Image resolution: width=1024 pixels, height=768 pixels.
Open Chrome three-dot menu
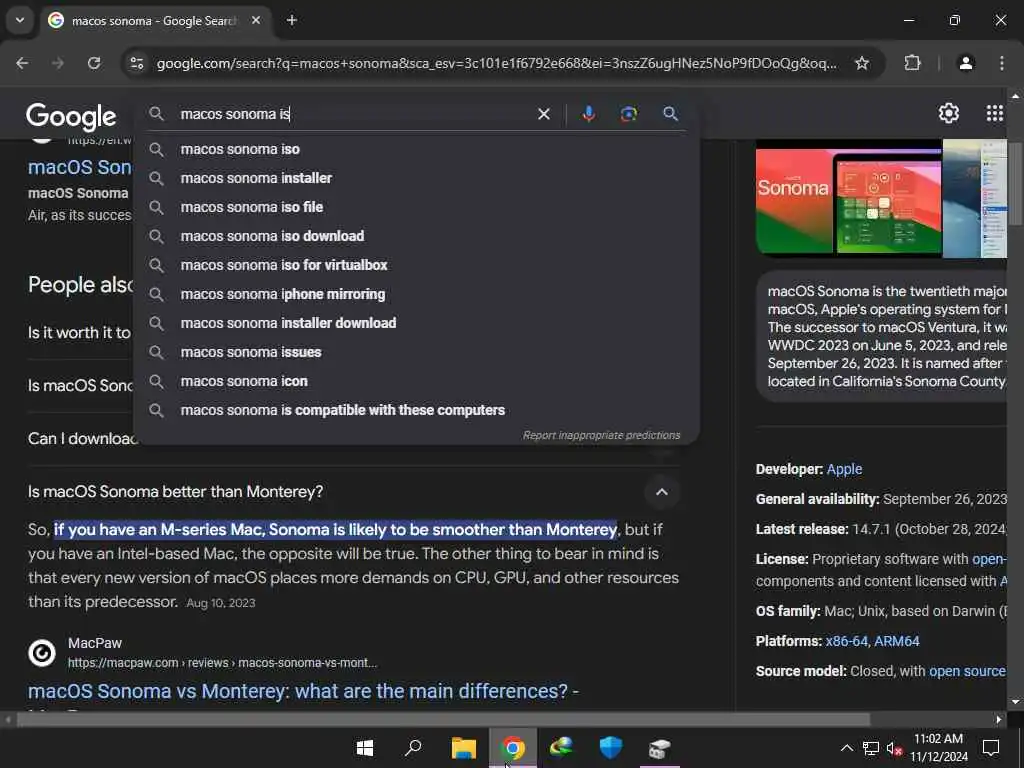[1001, 63]
